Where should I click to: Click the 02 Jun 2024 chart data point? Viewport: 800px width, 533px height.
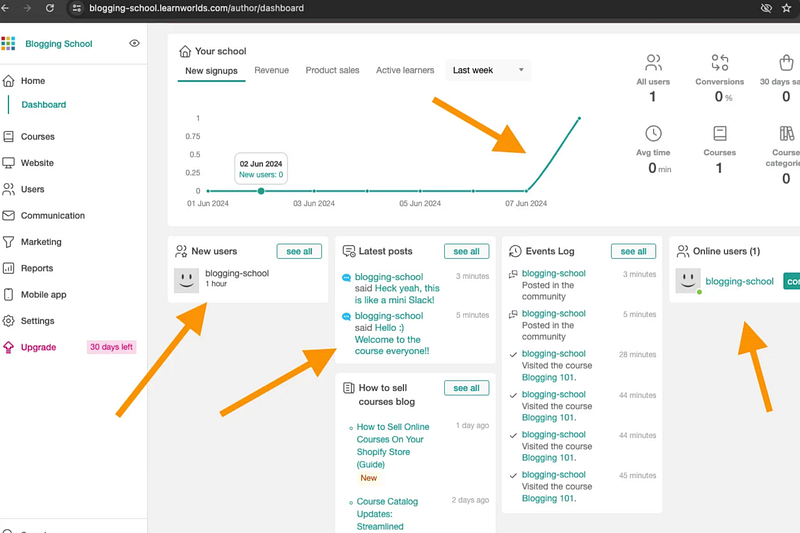click(261, 191)
